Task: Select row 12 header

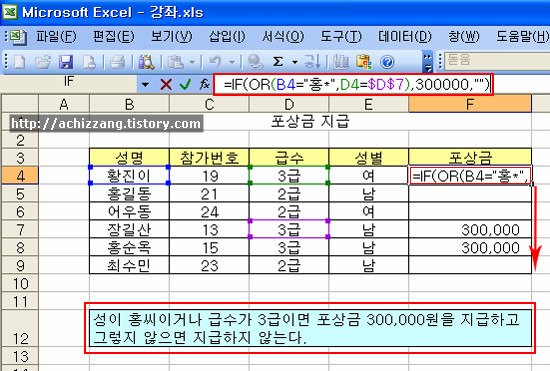Action: [x=20, y=328]
